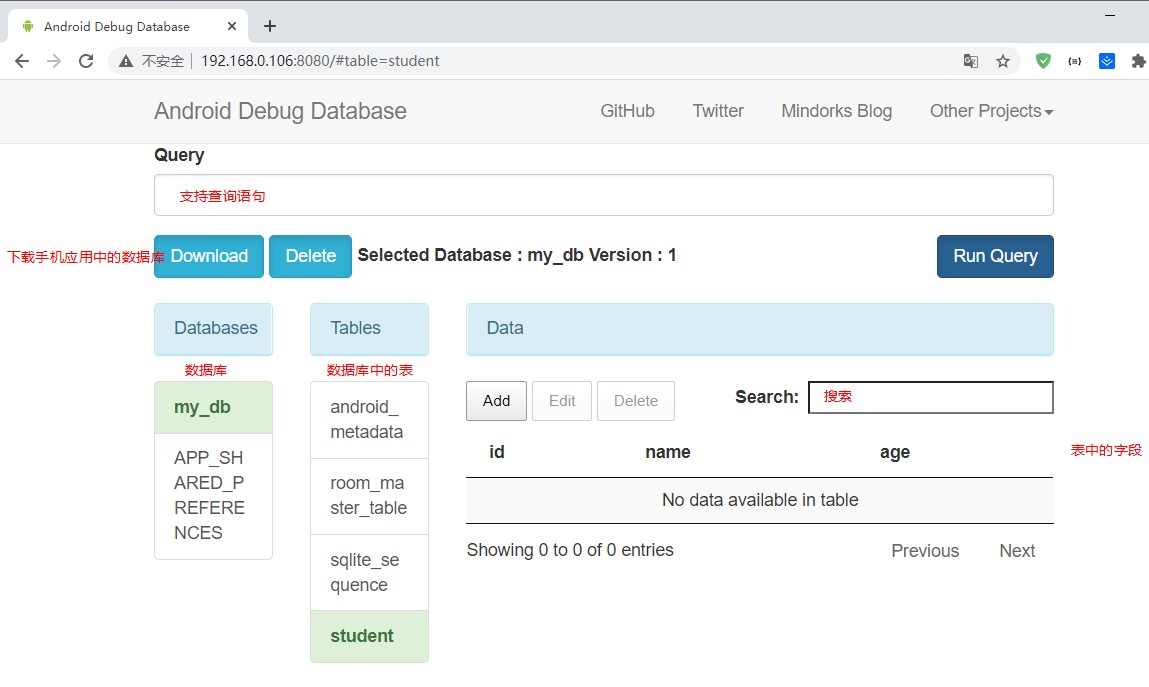Go to the Previous page
This screenshot has height=687, width=1149.
(925, 551)
